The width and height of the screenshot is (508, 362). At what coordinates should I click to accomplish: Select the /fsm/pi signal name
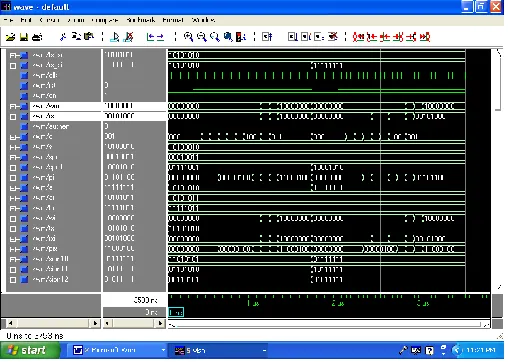(x=43, y=177)
